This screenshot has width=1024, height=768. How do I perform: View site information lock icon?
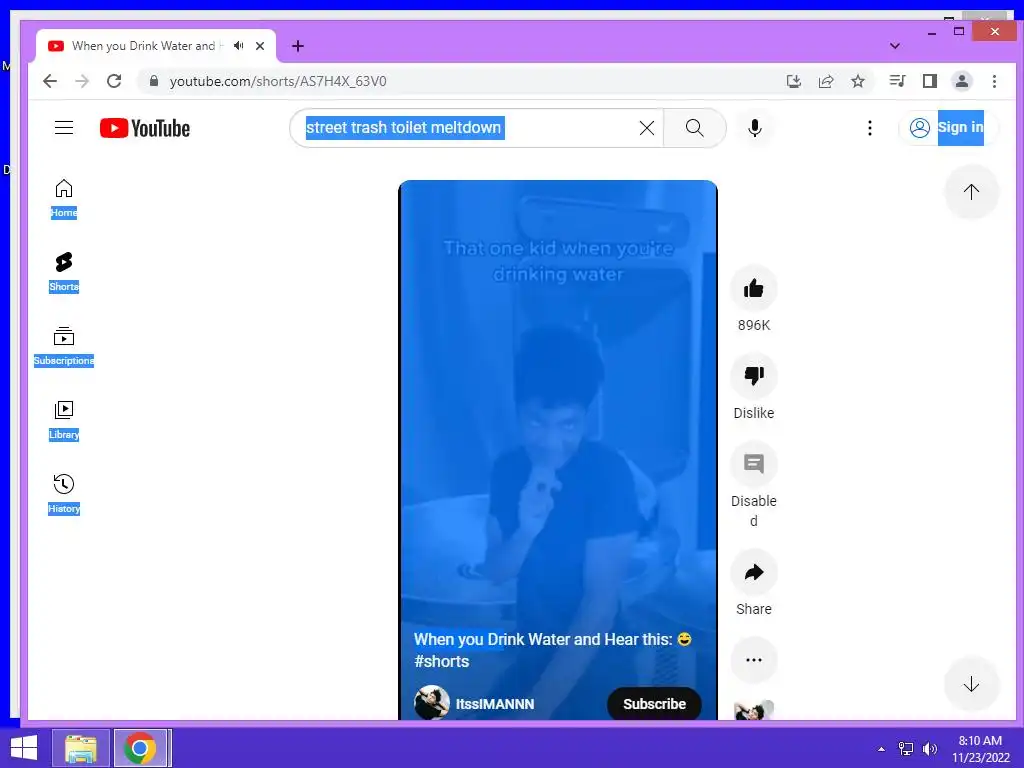154,81
